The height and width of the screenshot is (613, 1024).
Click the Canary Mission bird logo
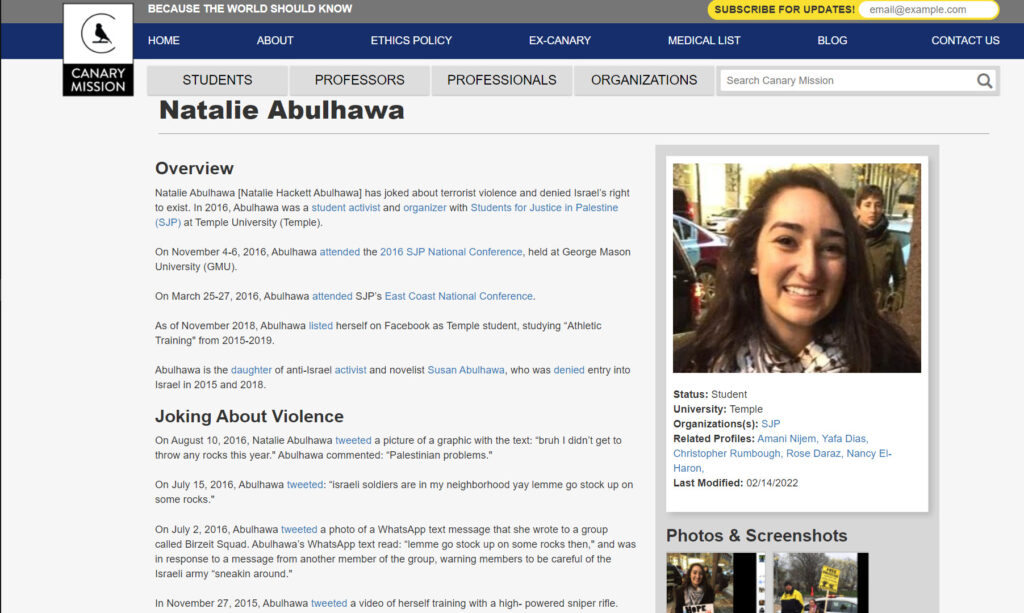tap(98, 50)
